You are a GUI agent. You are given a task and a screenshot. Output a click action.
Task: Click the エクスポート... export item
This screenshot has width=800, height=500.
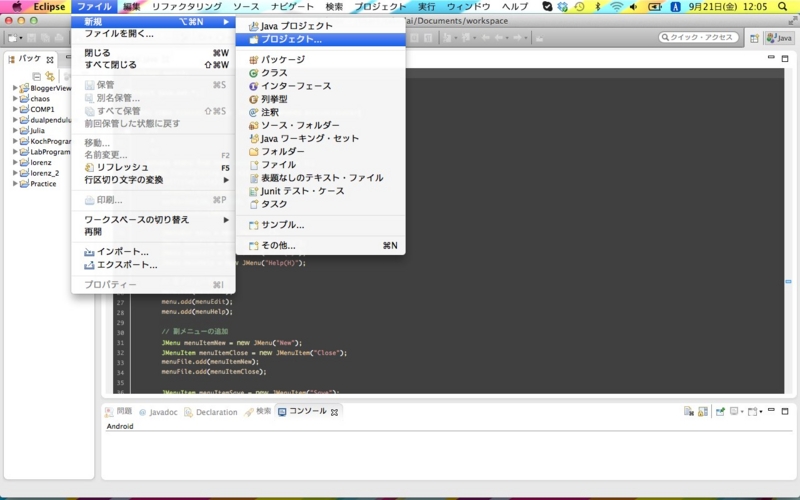153,265
